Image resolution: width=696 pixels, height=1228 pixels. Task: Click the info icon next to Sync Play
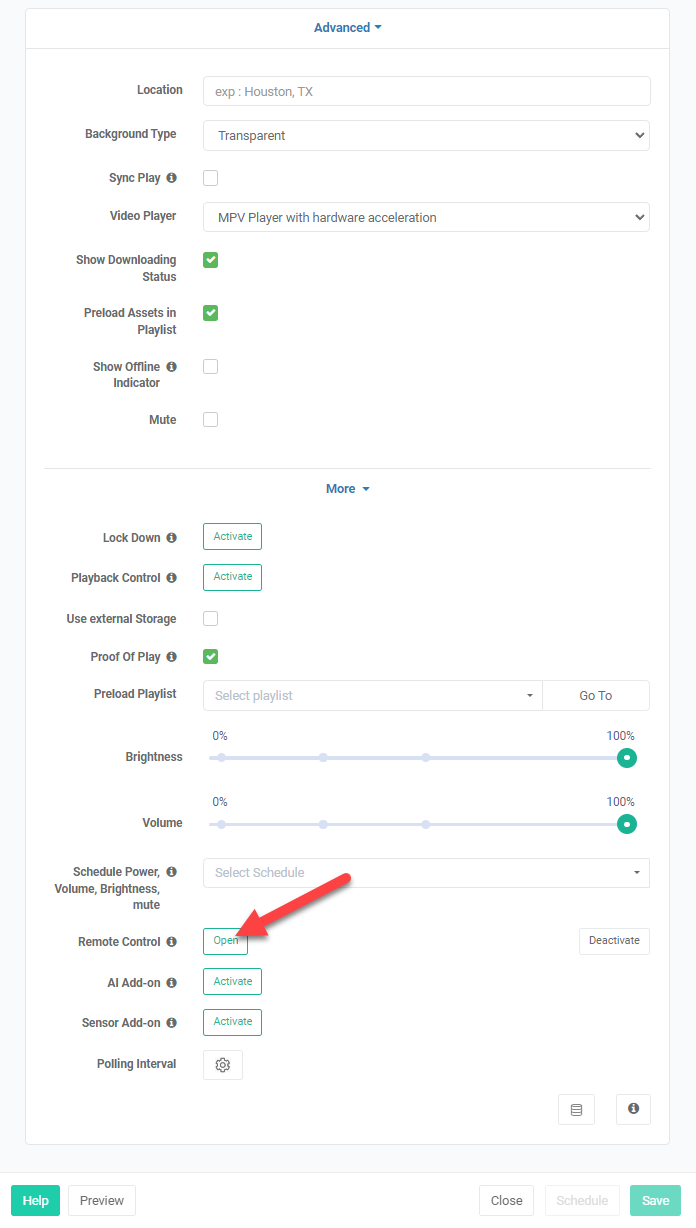pyautogui.click(x=171, y=178)
